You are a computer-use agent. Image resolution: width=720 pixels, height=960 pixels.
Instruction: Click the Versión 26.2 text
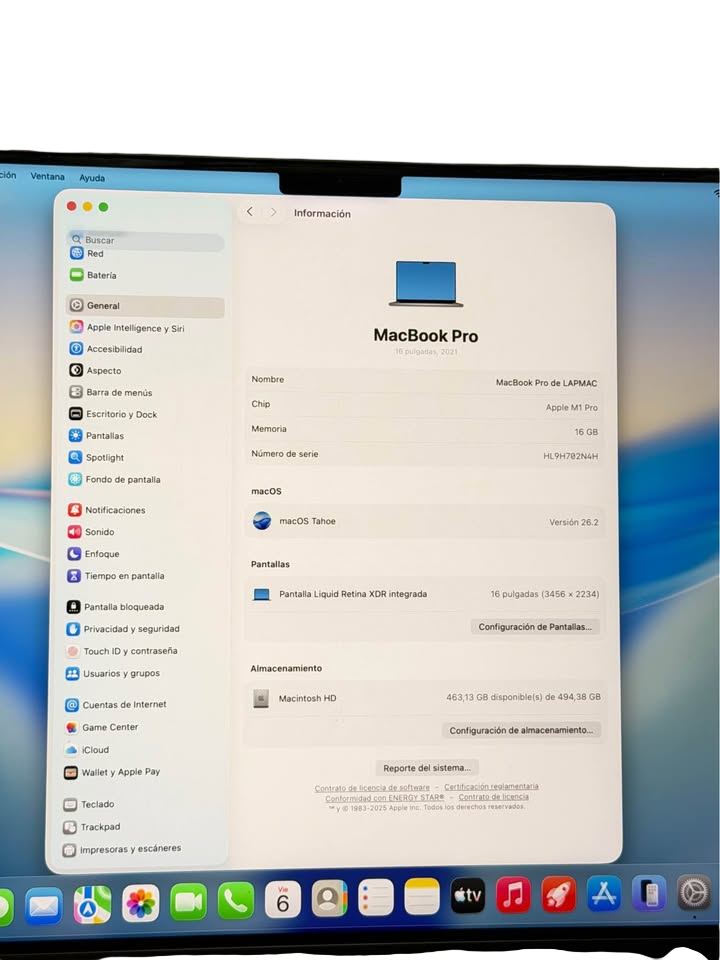[x=574, y=522]
